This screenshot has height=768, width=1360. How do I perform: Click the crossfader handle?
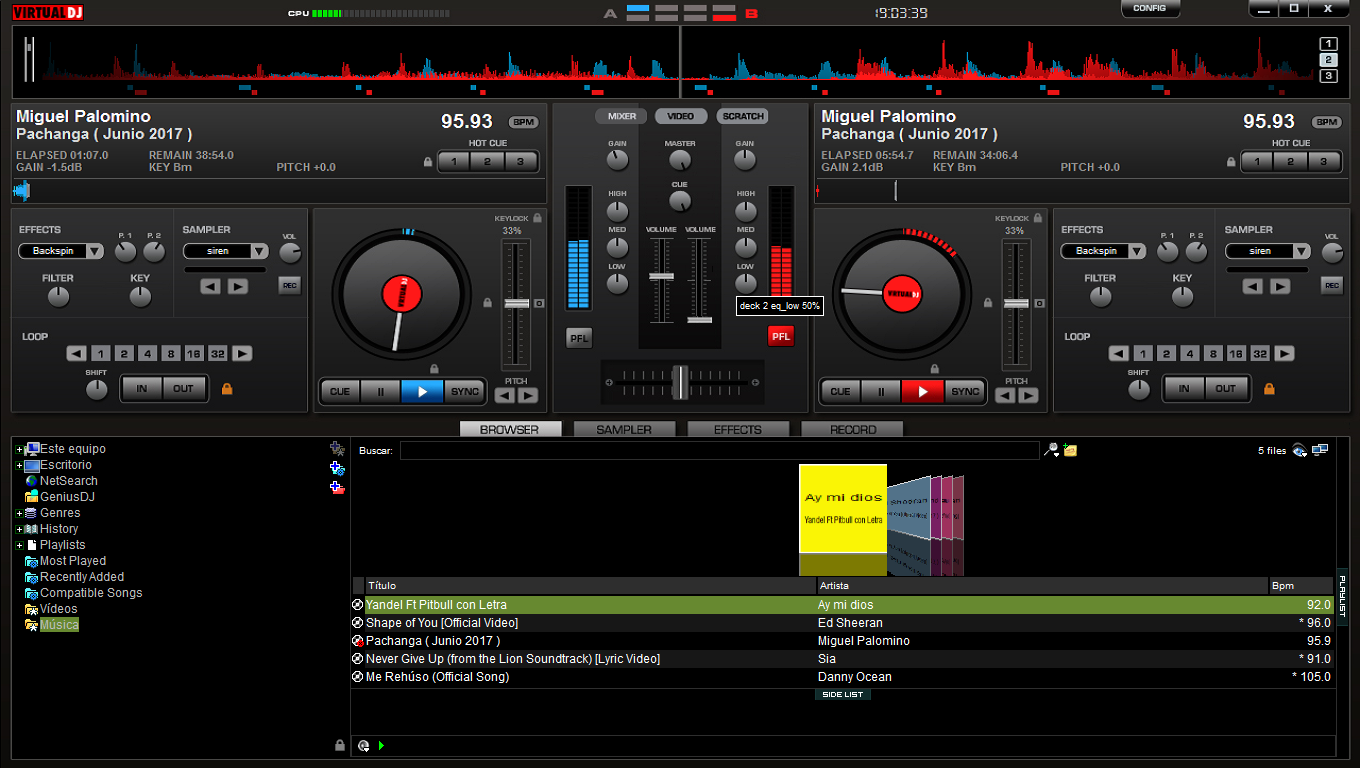680,381
